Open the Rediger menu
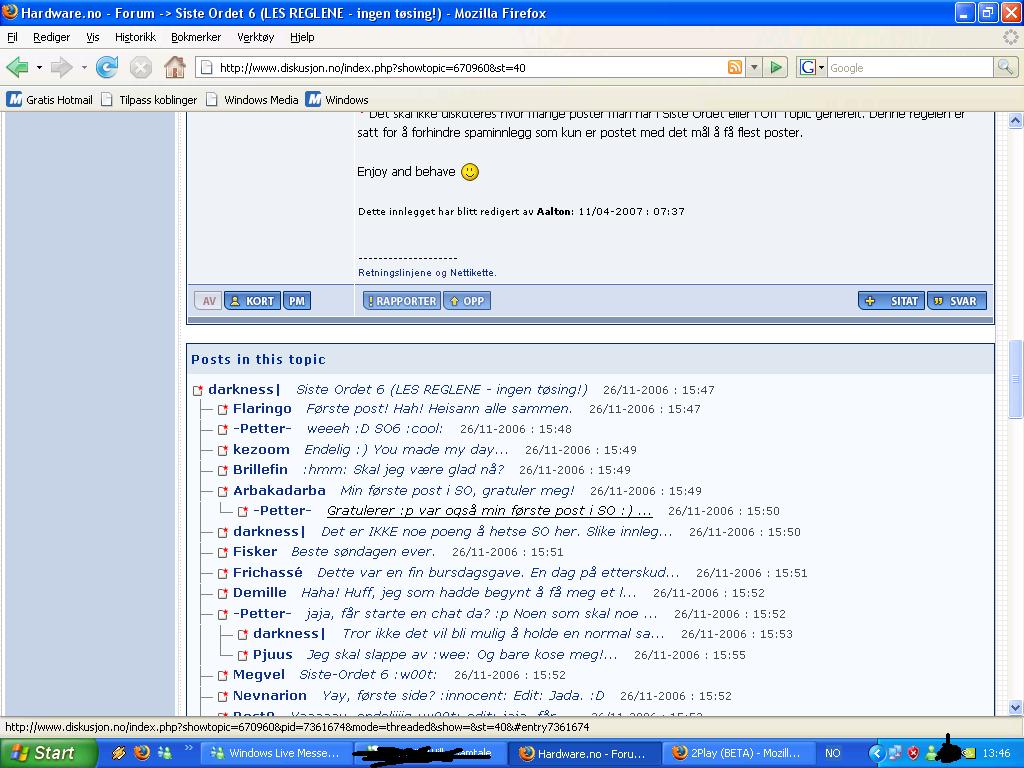This screenshot has height=768, width=1024. [52, 37]
